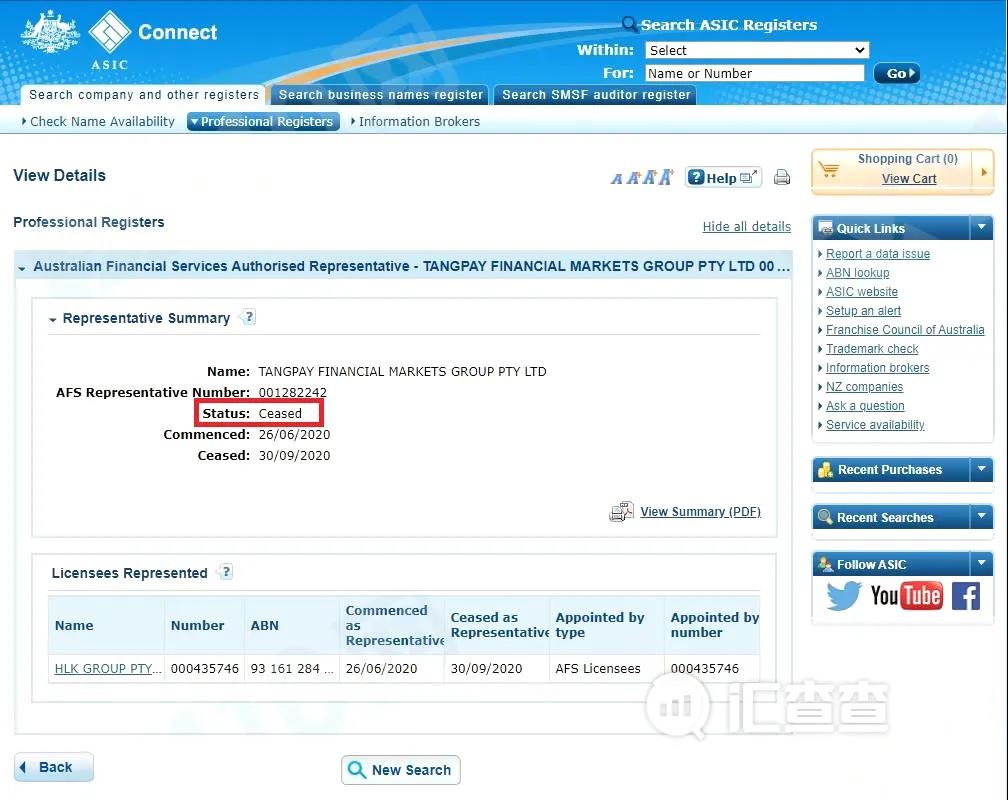Viewport: 1008px width, 800px height.
Task: Select the smallest font size A icon
Action: pos(616,179)
